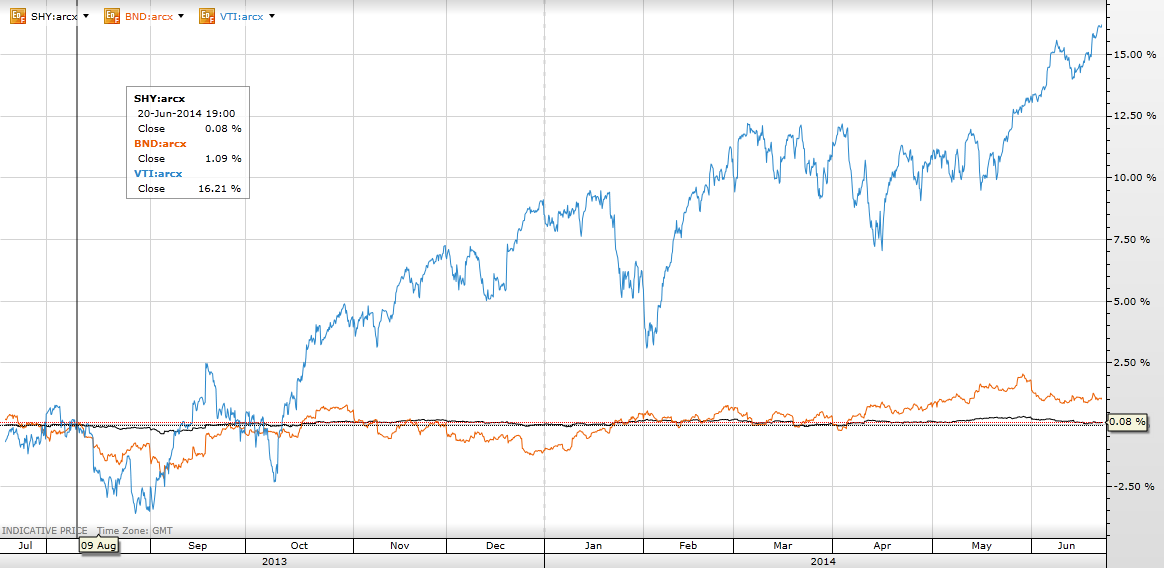Click the 2013 year label
The width and height of the screenshot is (1164, 568).
(273, 561)
